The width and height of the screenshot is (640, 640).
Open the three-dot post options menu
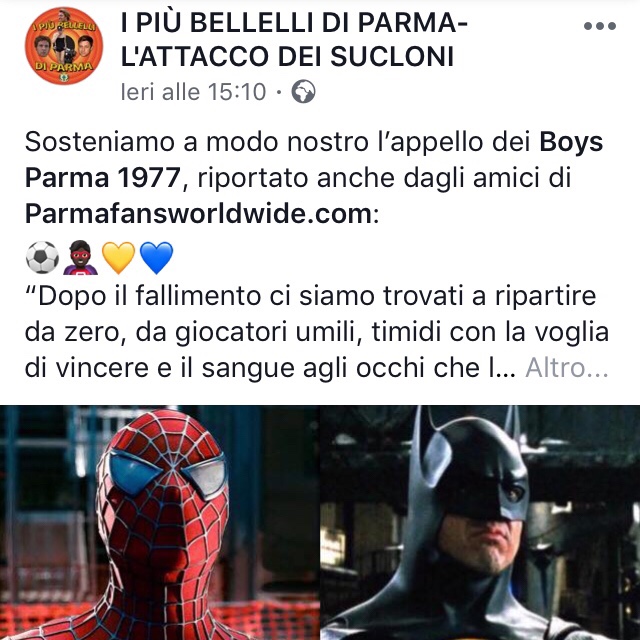[600, 26]
